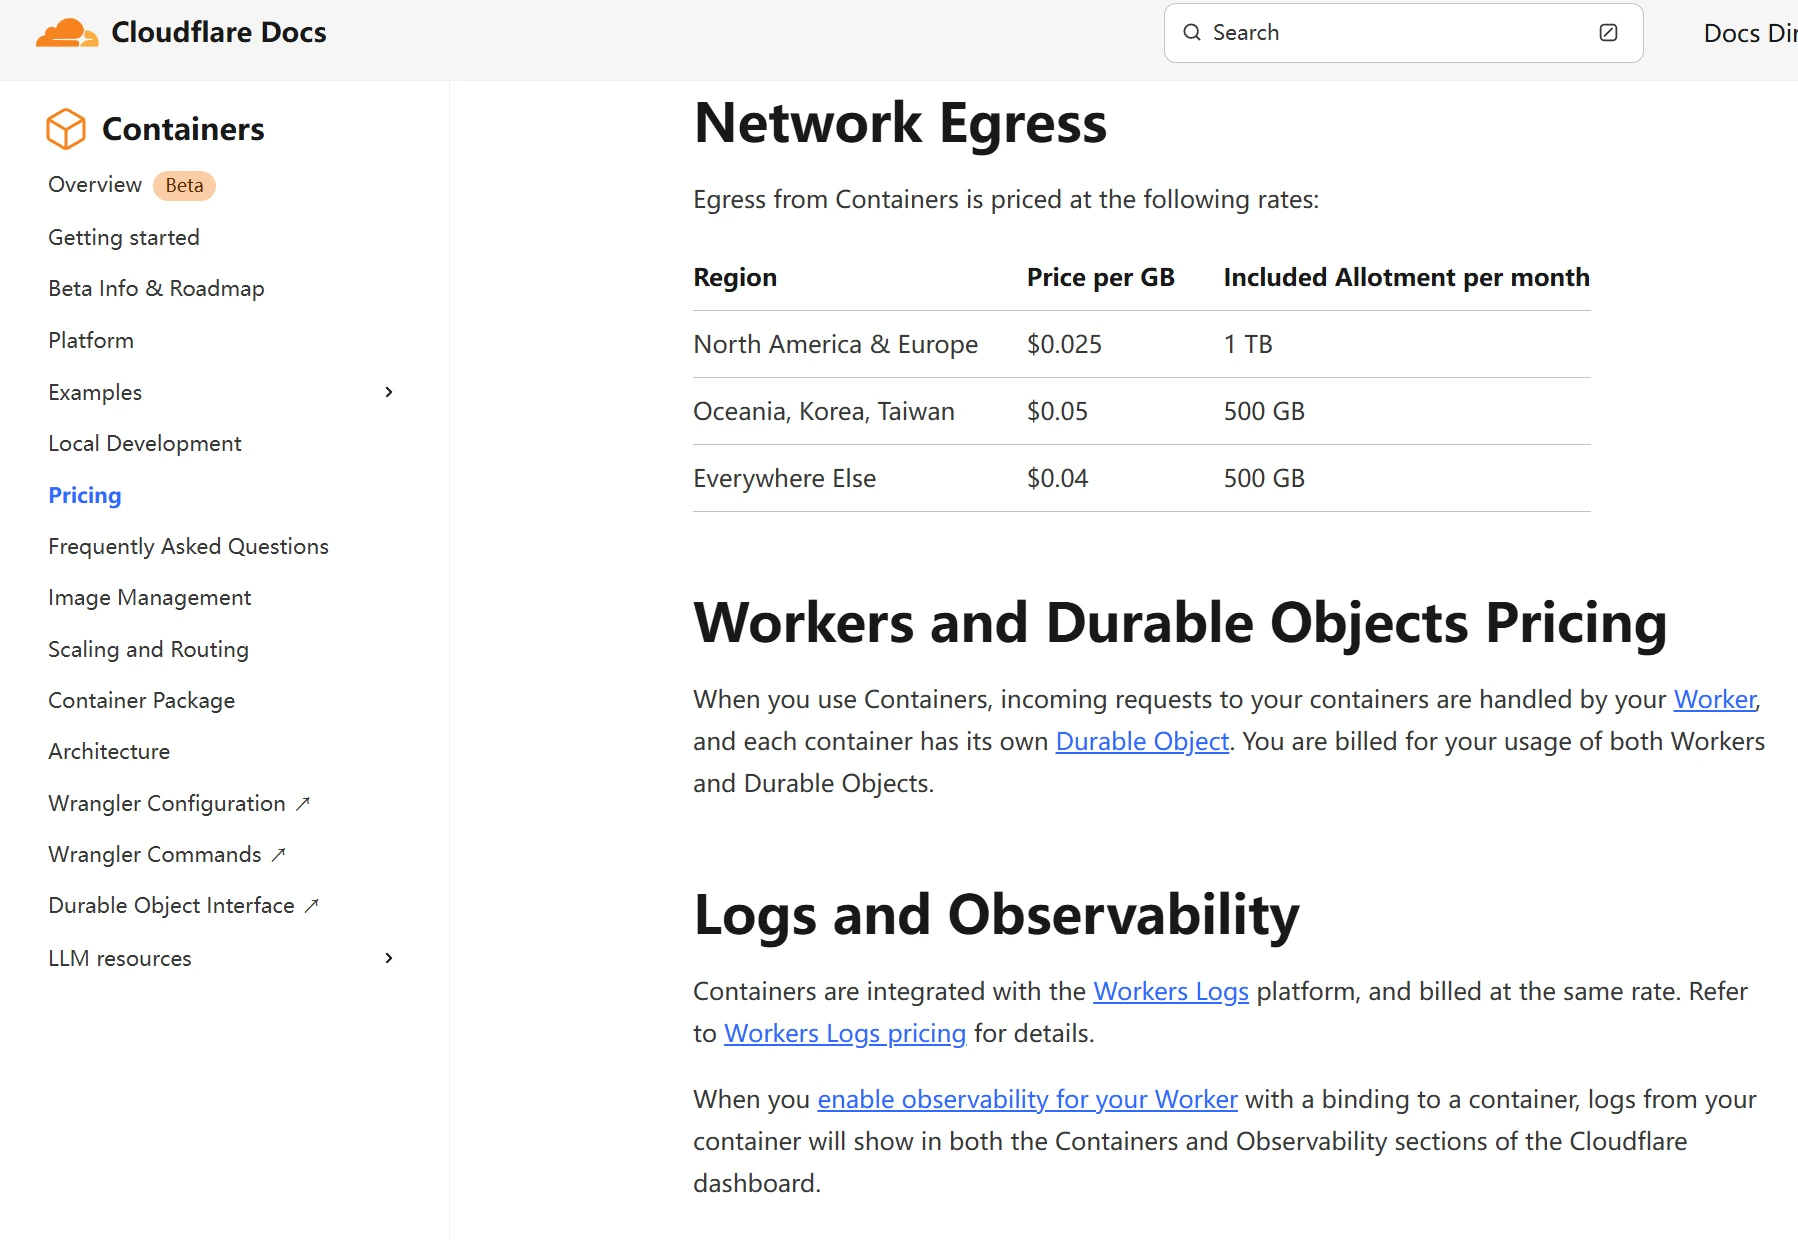Open the Worker link in pricing paragraph
The image size is (1798, 1240).
pos(1714,699)
